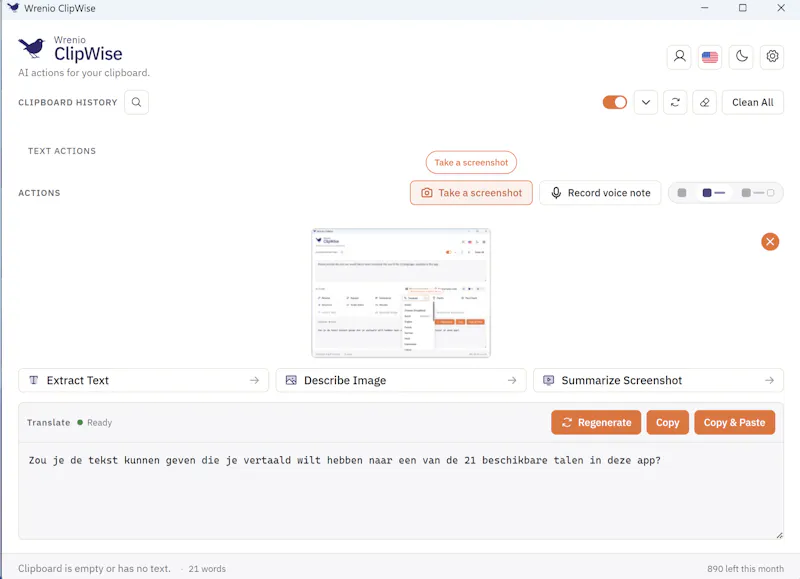Change language via the US flag icon
This screenshot has height=579, width=800.
710,57
